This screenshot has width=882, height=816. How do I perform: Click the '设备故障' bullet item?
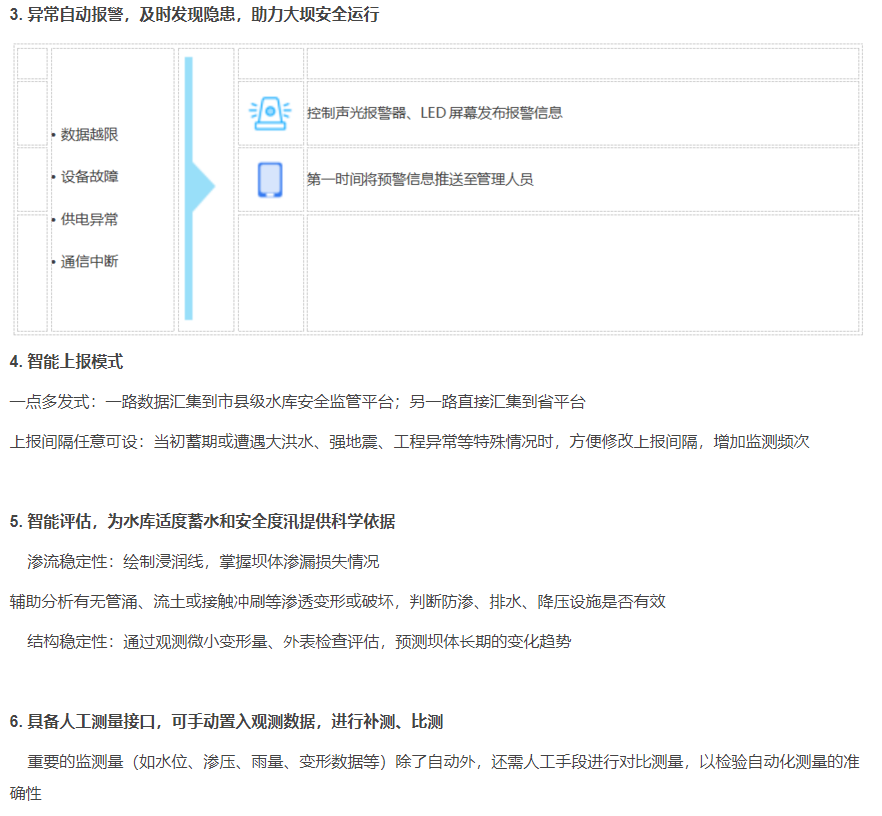click(x=89, y=177)
